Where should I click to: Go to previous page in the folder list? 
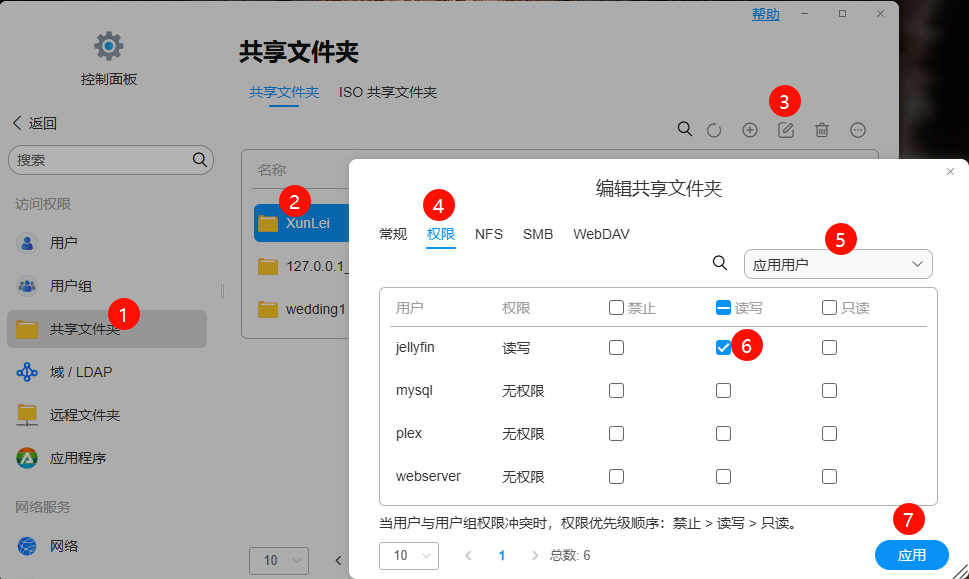338,560
